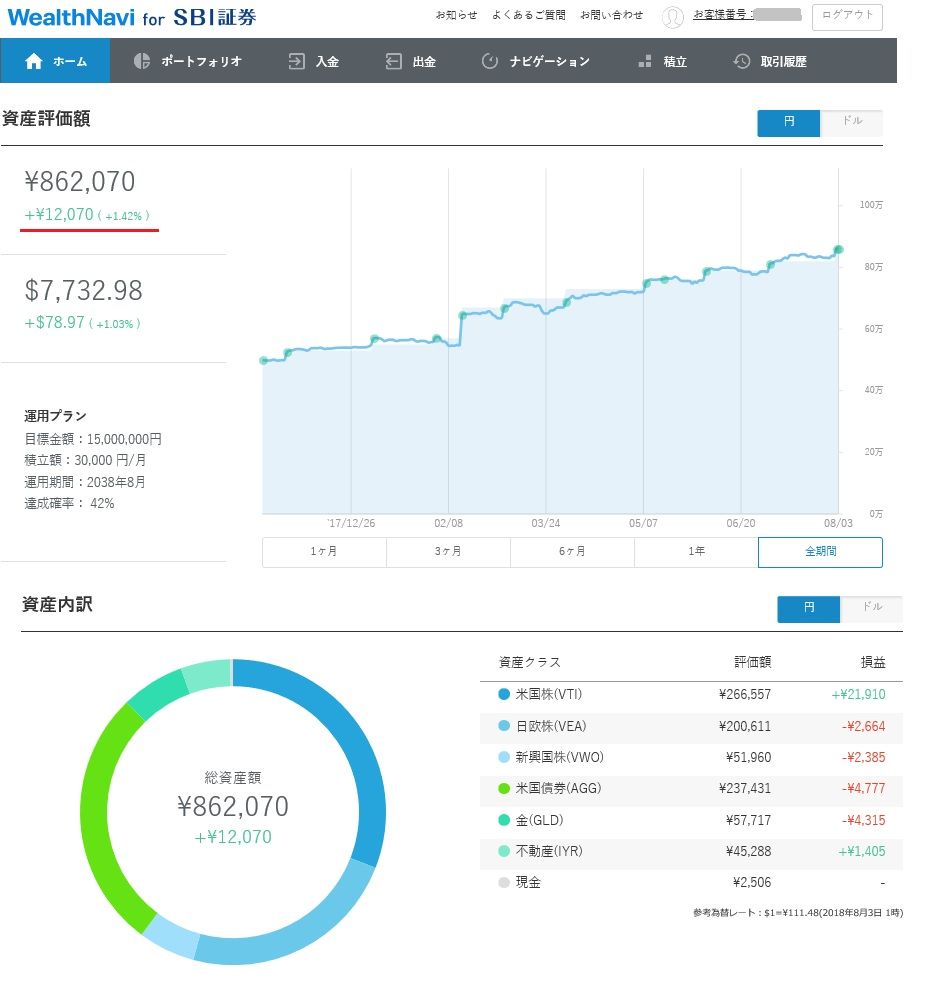
Task: Switch 資産内訳 to 円 display
Action: coord(808,609)
